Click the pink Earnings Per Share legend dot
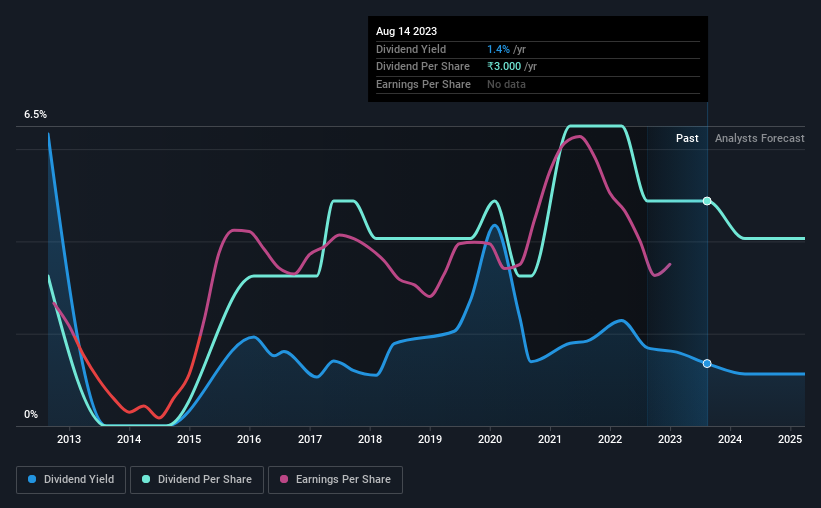 coord(284,479)
